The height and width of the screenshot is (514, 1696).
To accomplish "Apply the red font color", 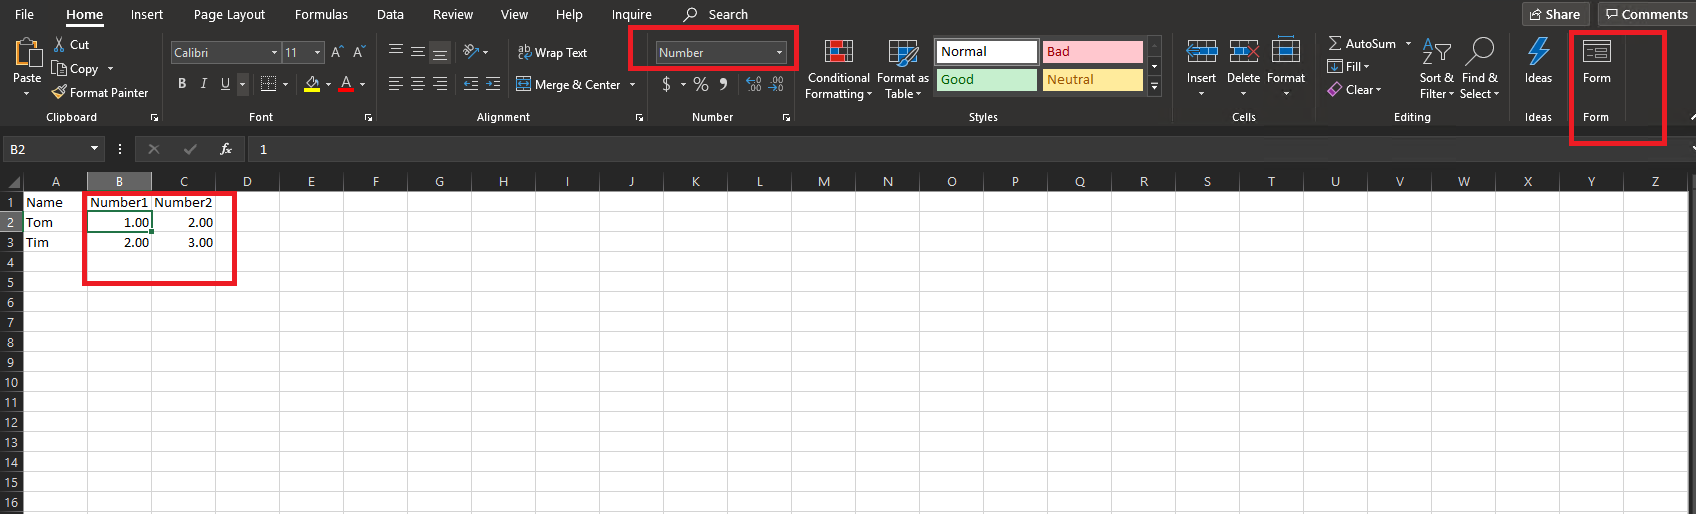I will pyautogui.click(x=346, y=84).
